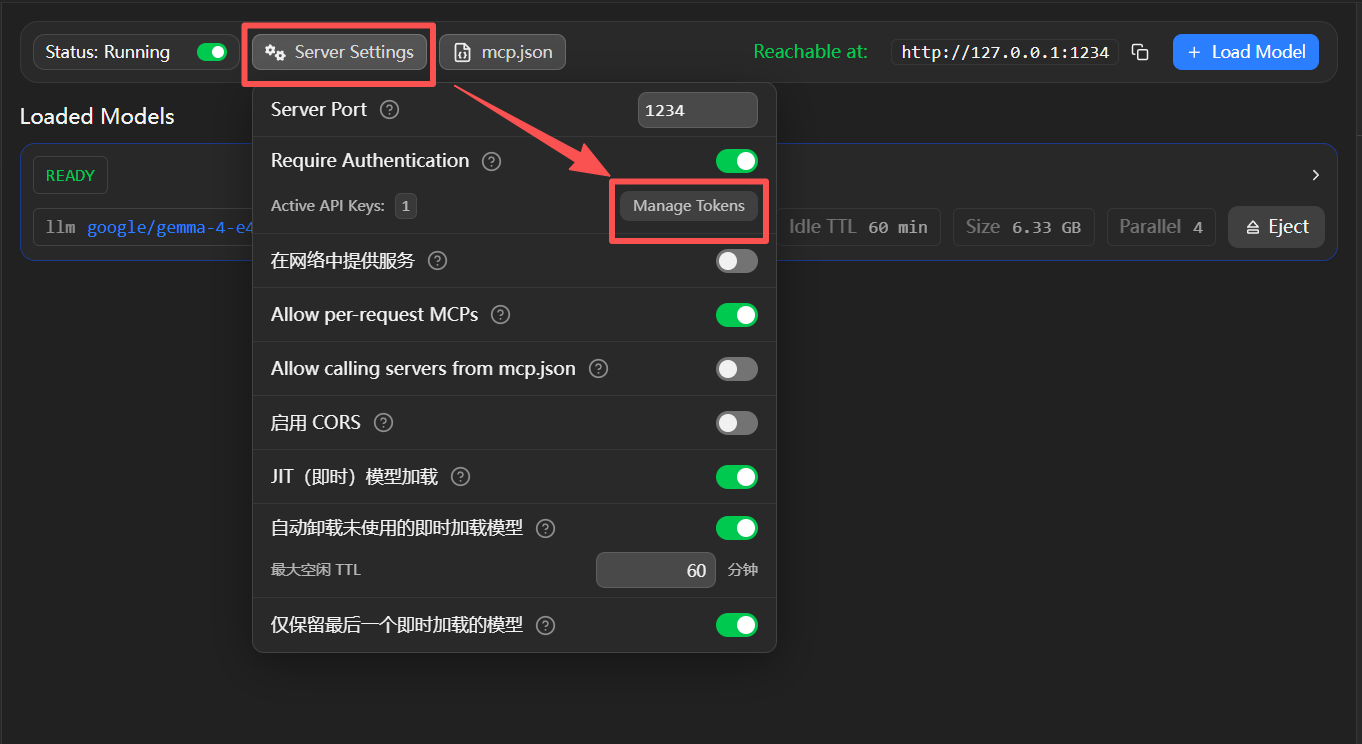
Task: Click the Size 6.33 GB label
Action: click(x=1023, y=227)
